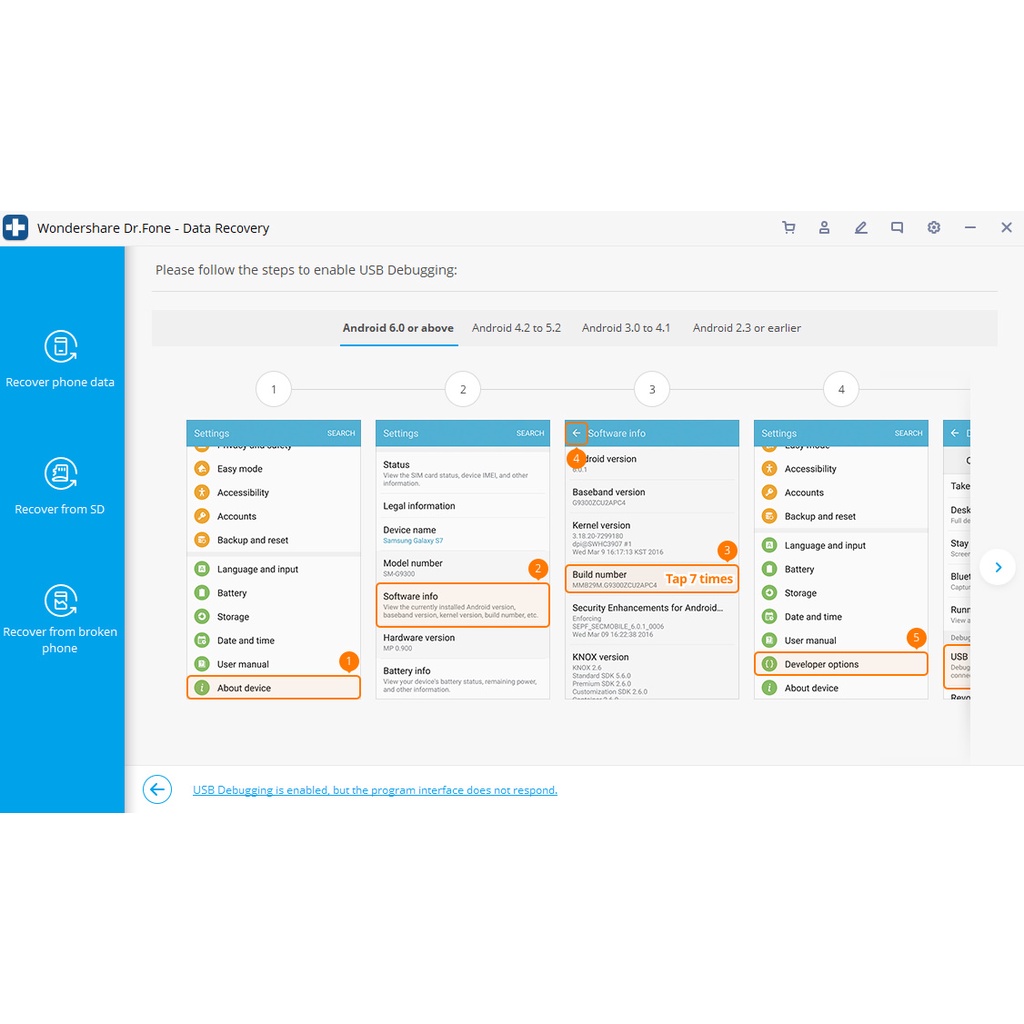Show next steps with right chevron
The image size is (1024, 1024).
[x=997, y=567]
